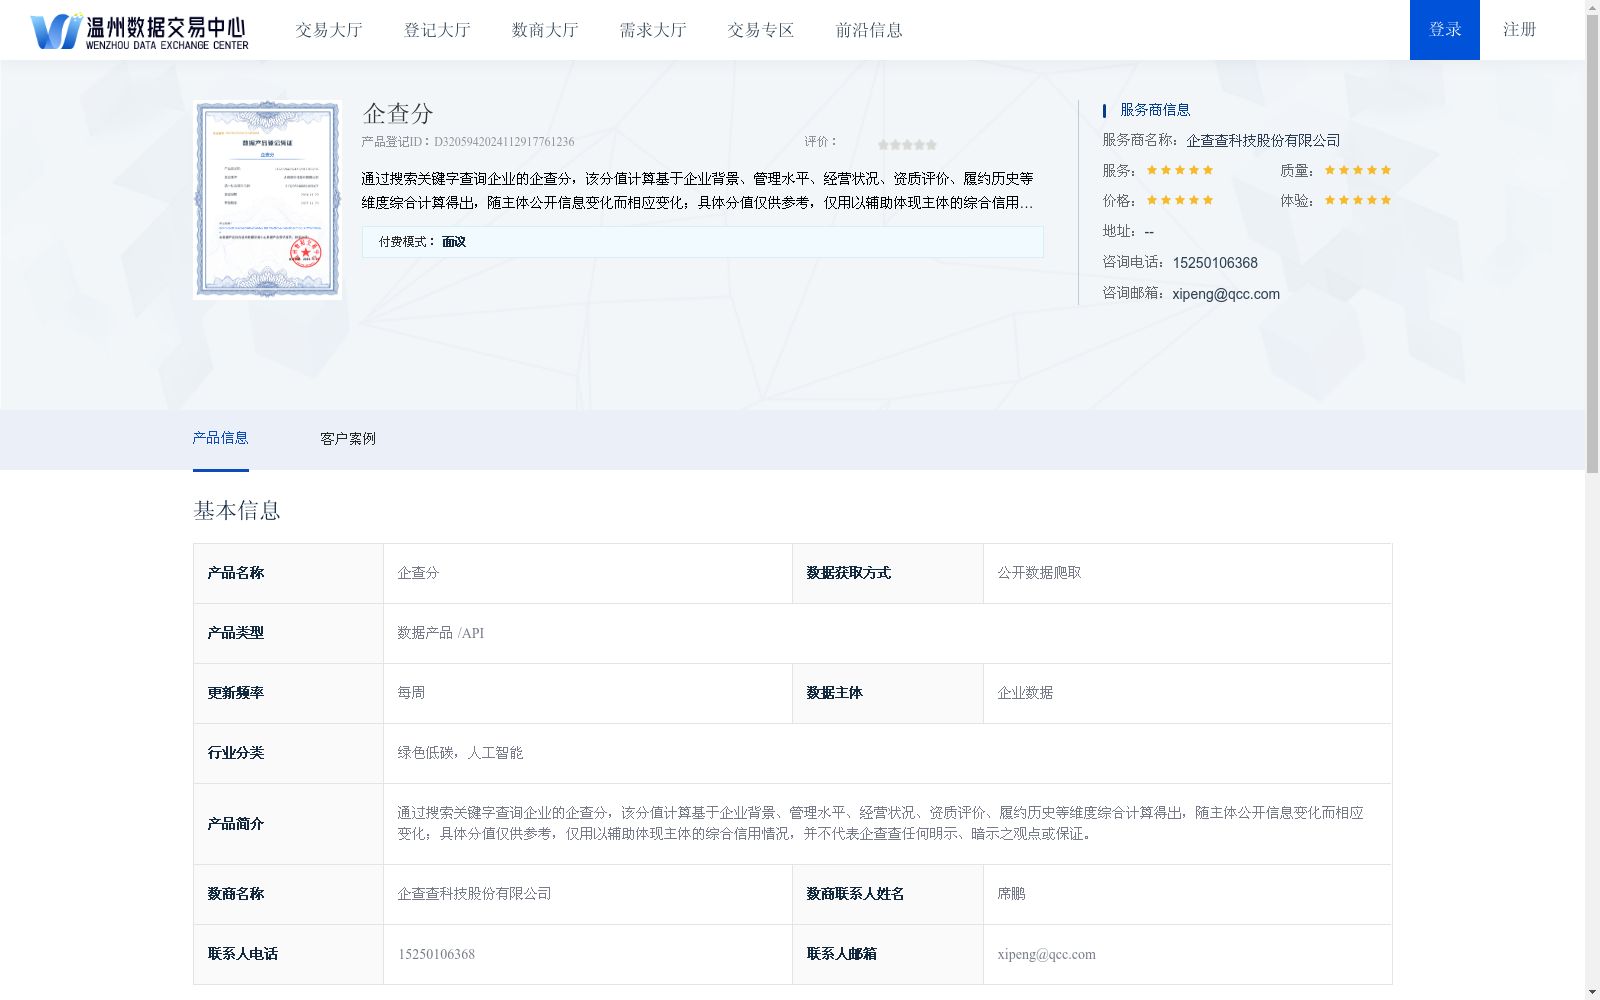Click the 质量 star rating

click(x=1356, y=169)
